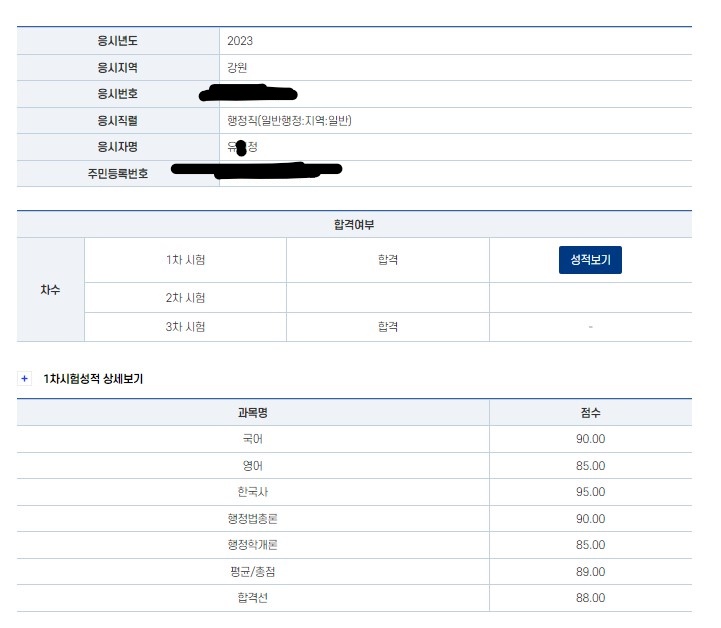Click the 한국사 score 95.00
721x628 pixels.
(590, 492)
